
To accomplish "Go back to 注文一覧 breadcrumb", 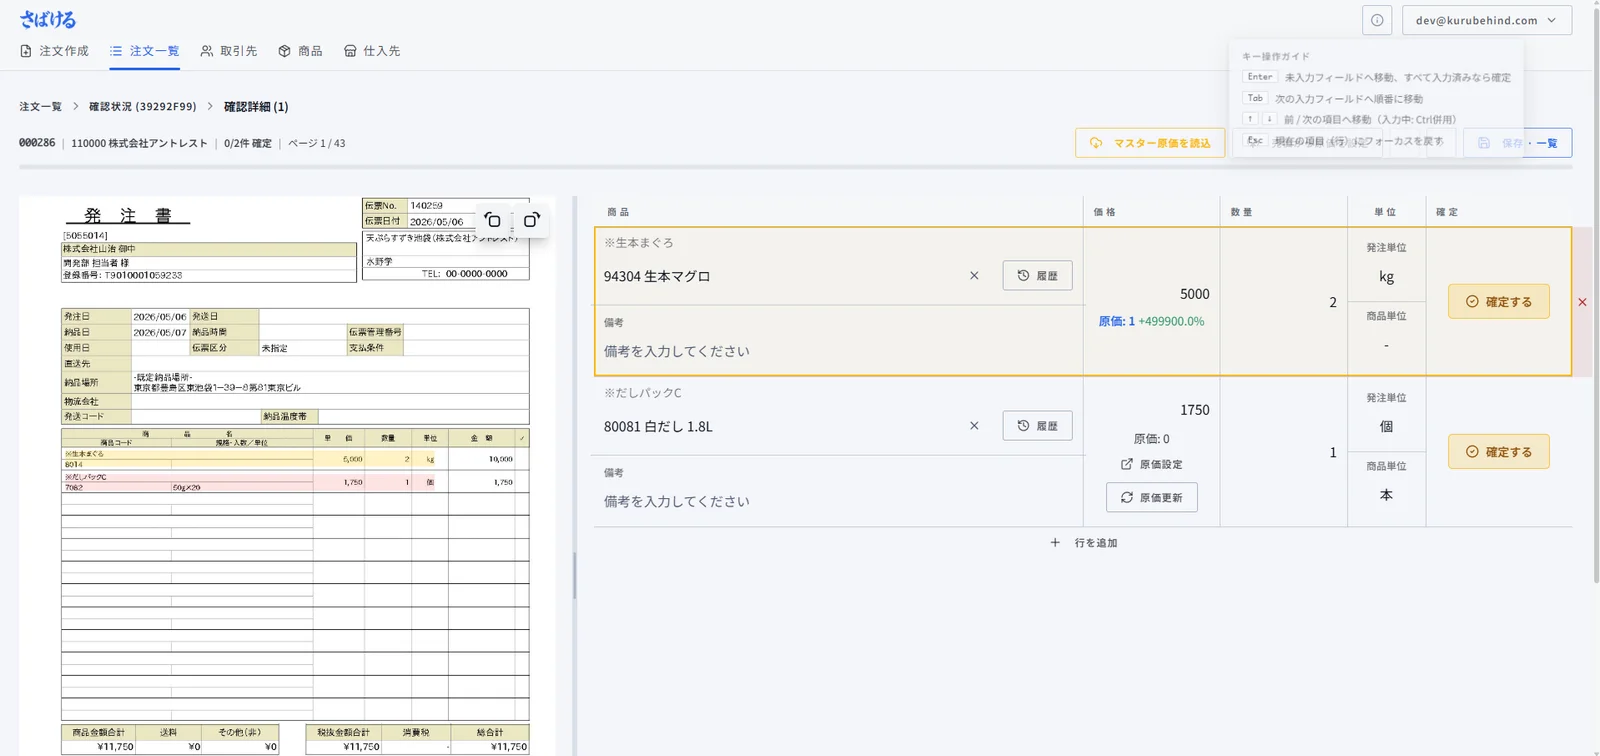I will click(x=40, y=106).
